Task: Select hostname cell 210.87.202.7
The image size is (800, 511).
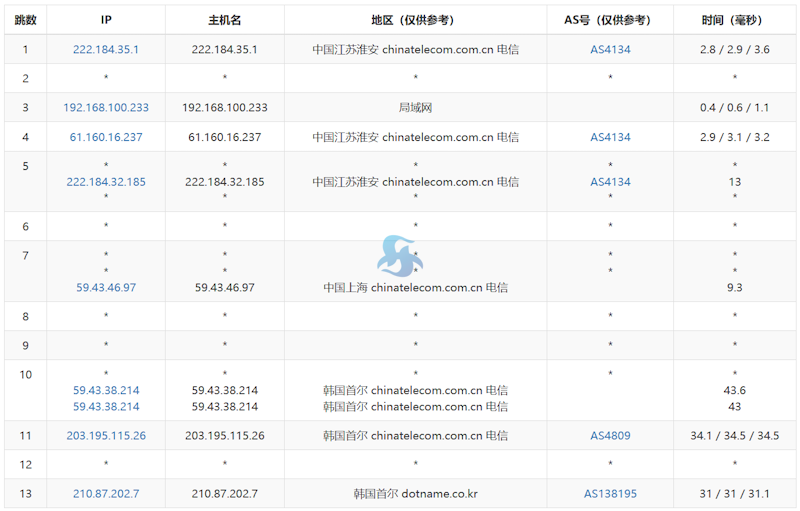Action: [224, 494]
